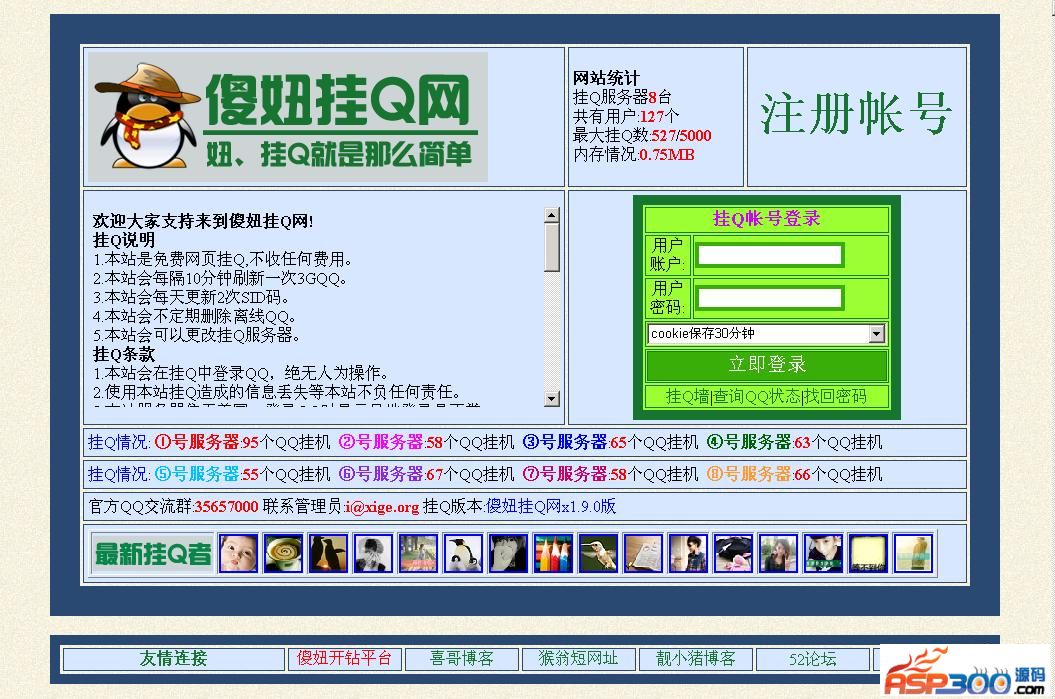
Task: Open the black-and-white person covering face avatar
Action: [373, 554]
